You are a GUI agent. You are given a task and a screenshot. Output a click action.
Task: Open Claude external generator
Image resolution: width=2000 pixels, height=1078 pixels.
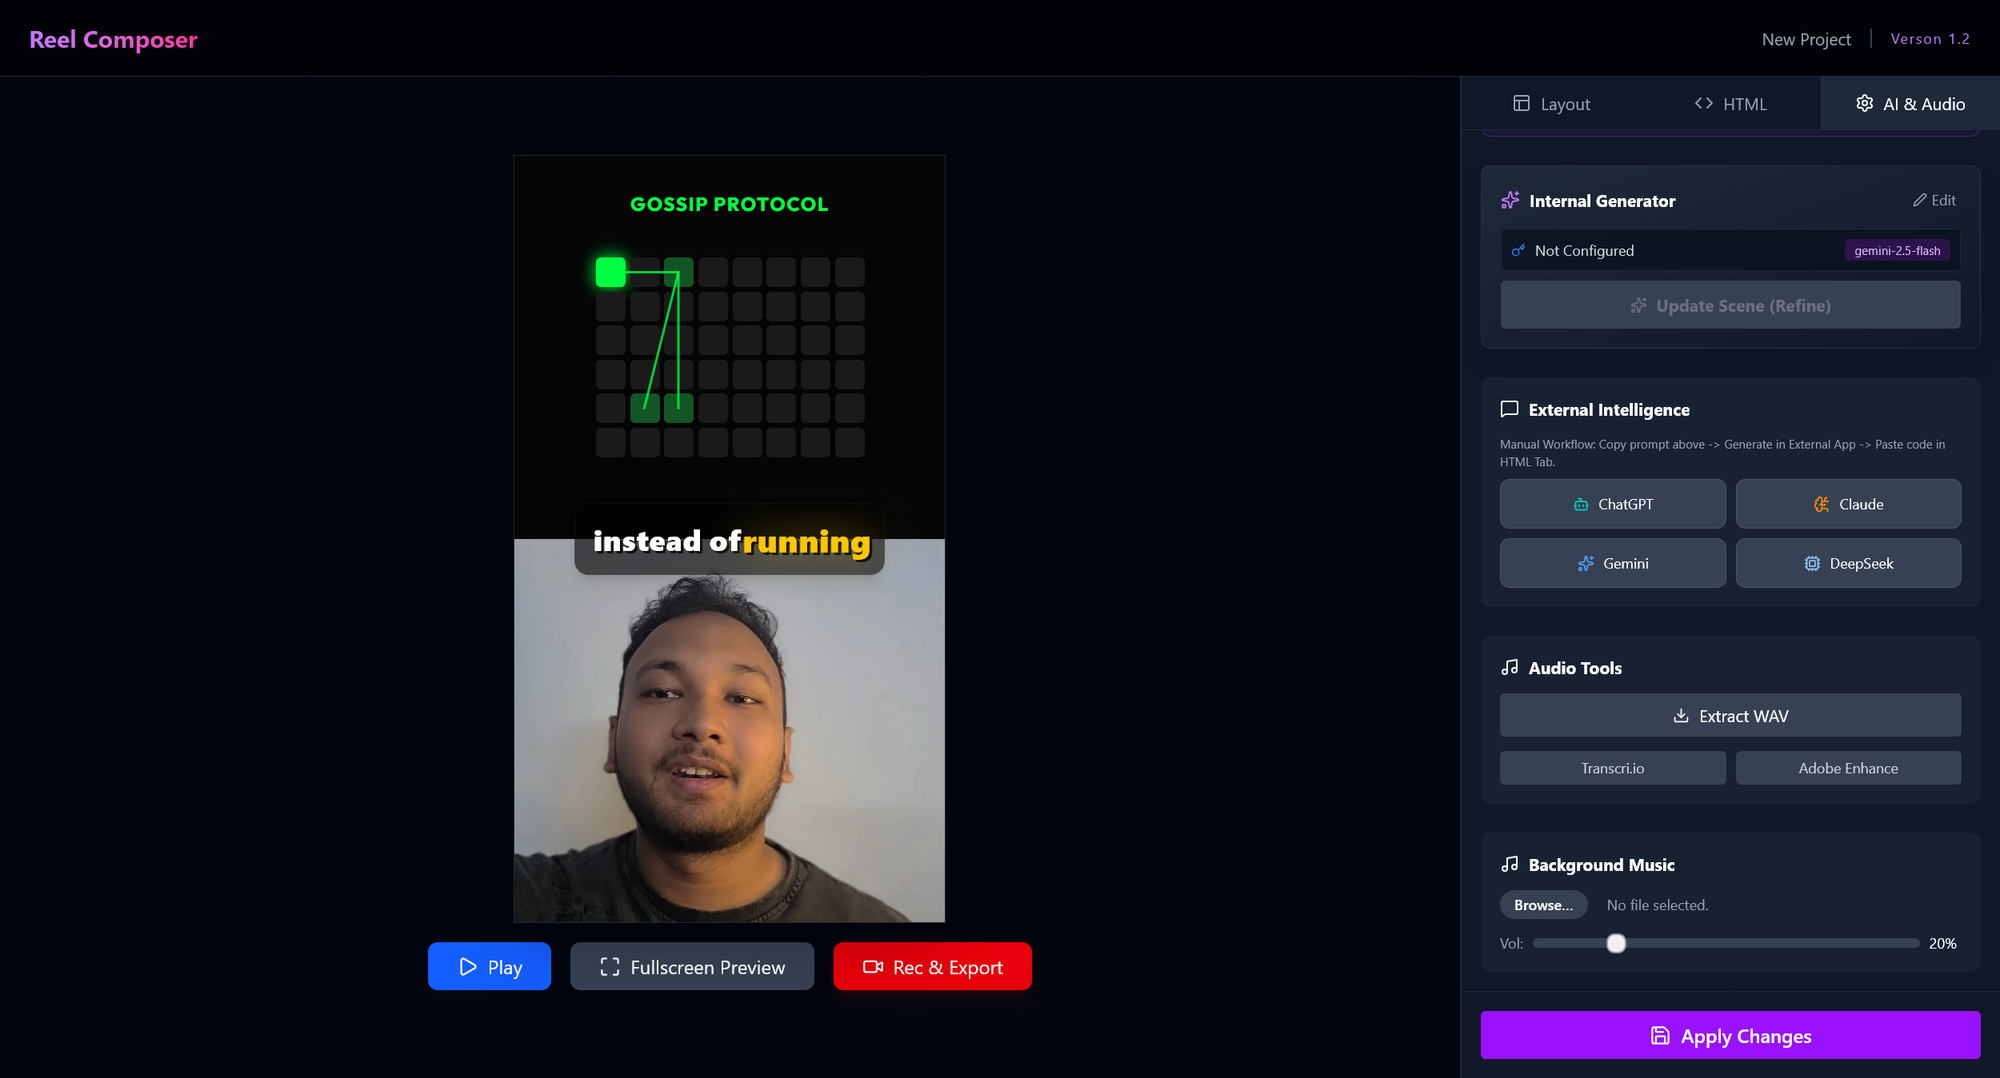(1847, 504)
